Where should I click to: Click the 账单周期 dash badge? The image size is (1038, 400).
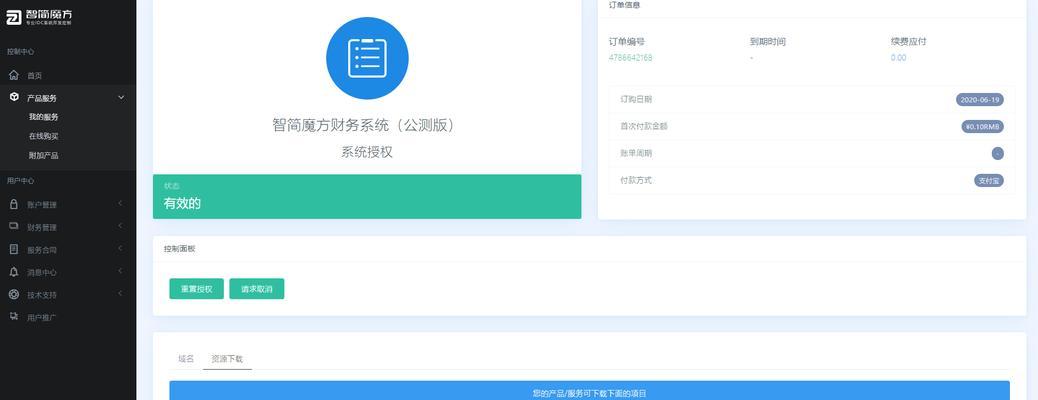click(x=998, y=154)
